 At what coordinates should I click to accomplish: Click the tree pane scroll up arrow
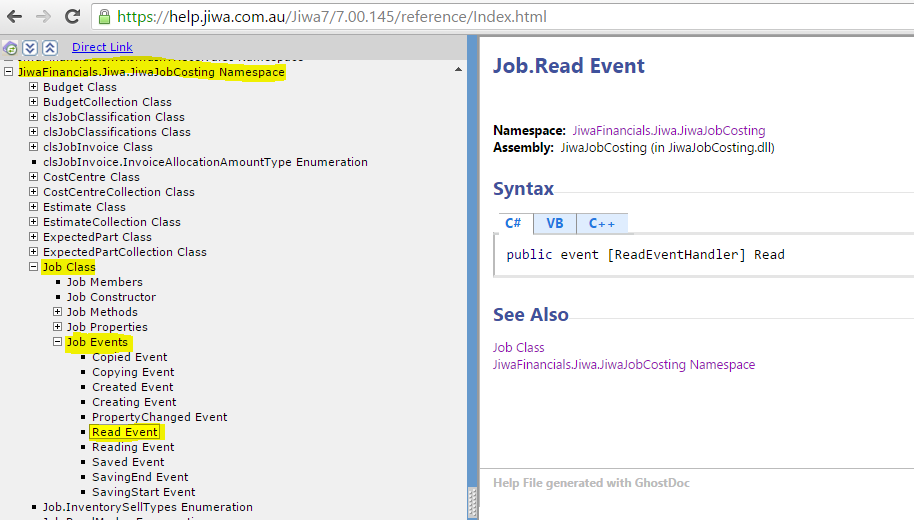pos(458,70)
